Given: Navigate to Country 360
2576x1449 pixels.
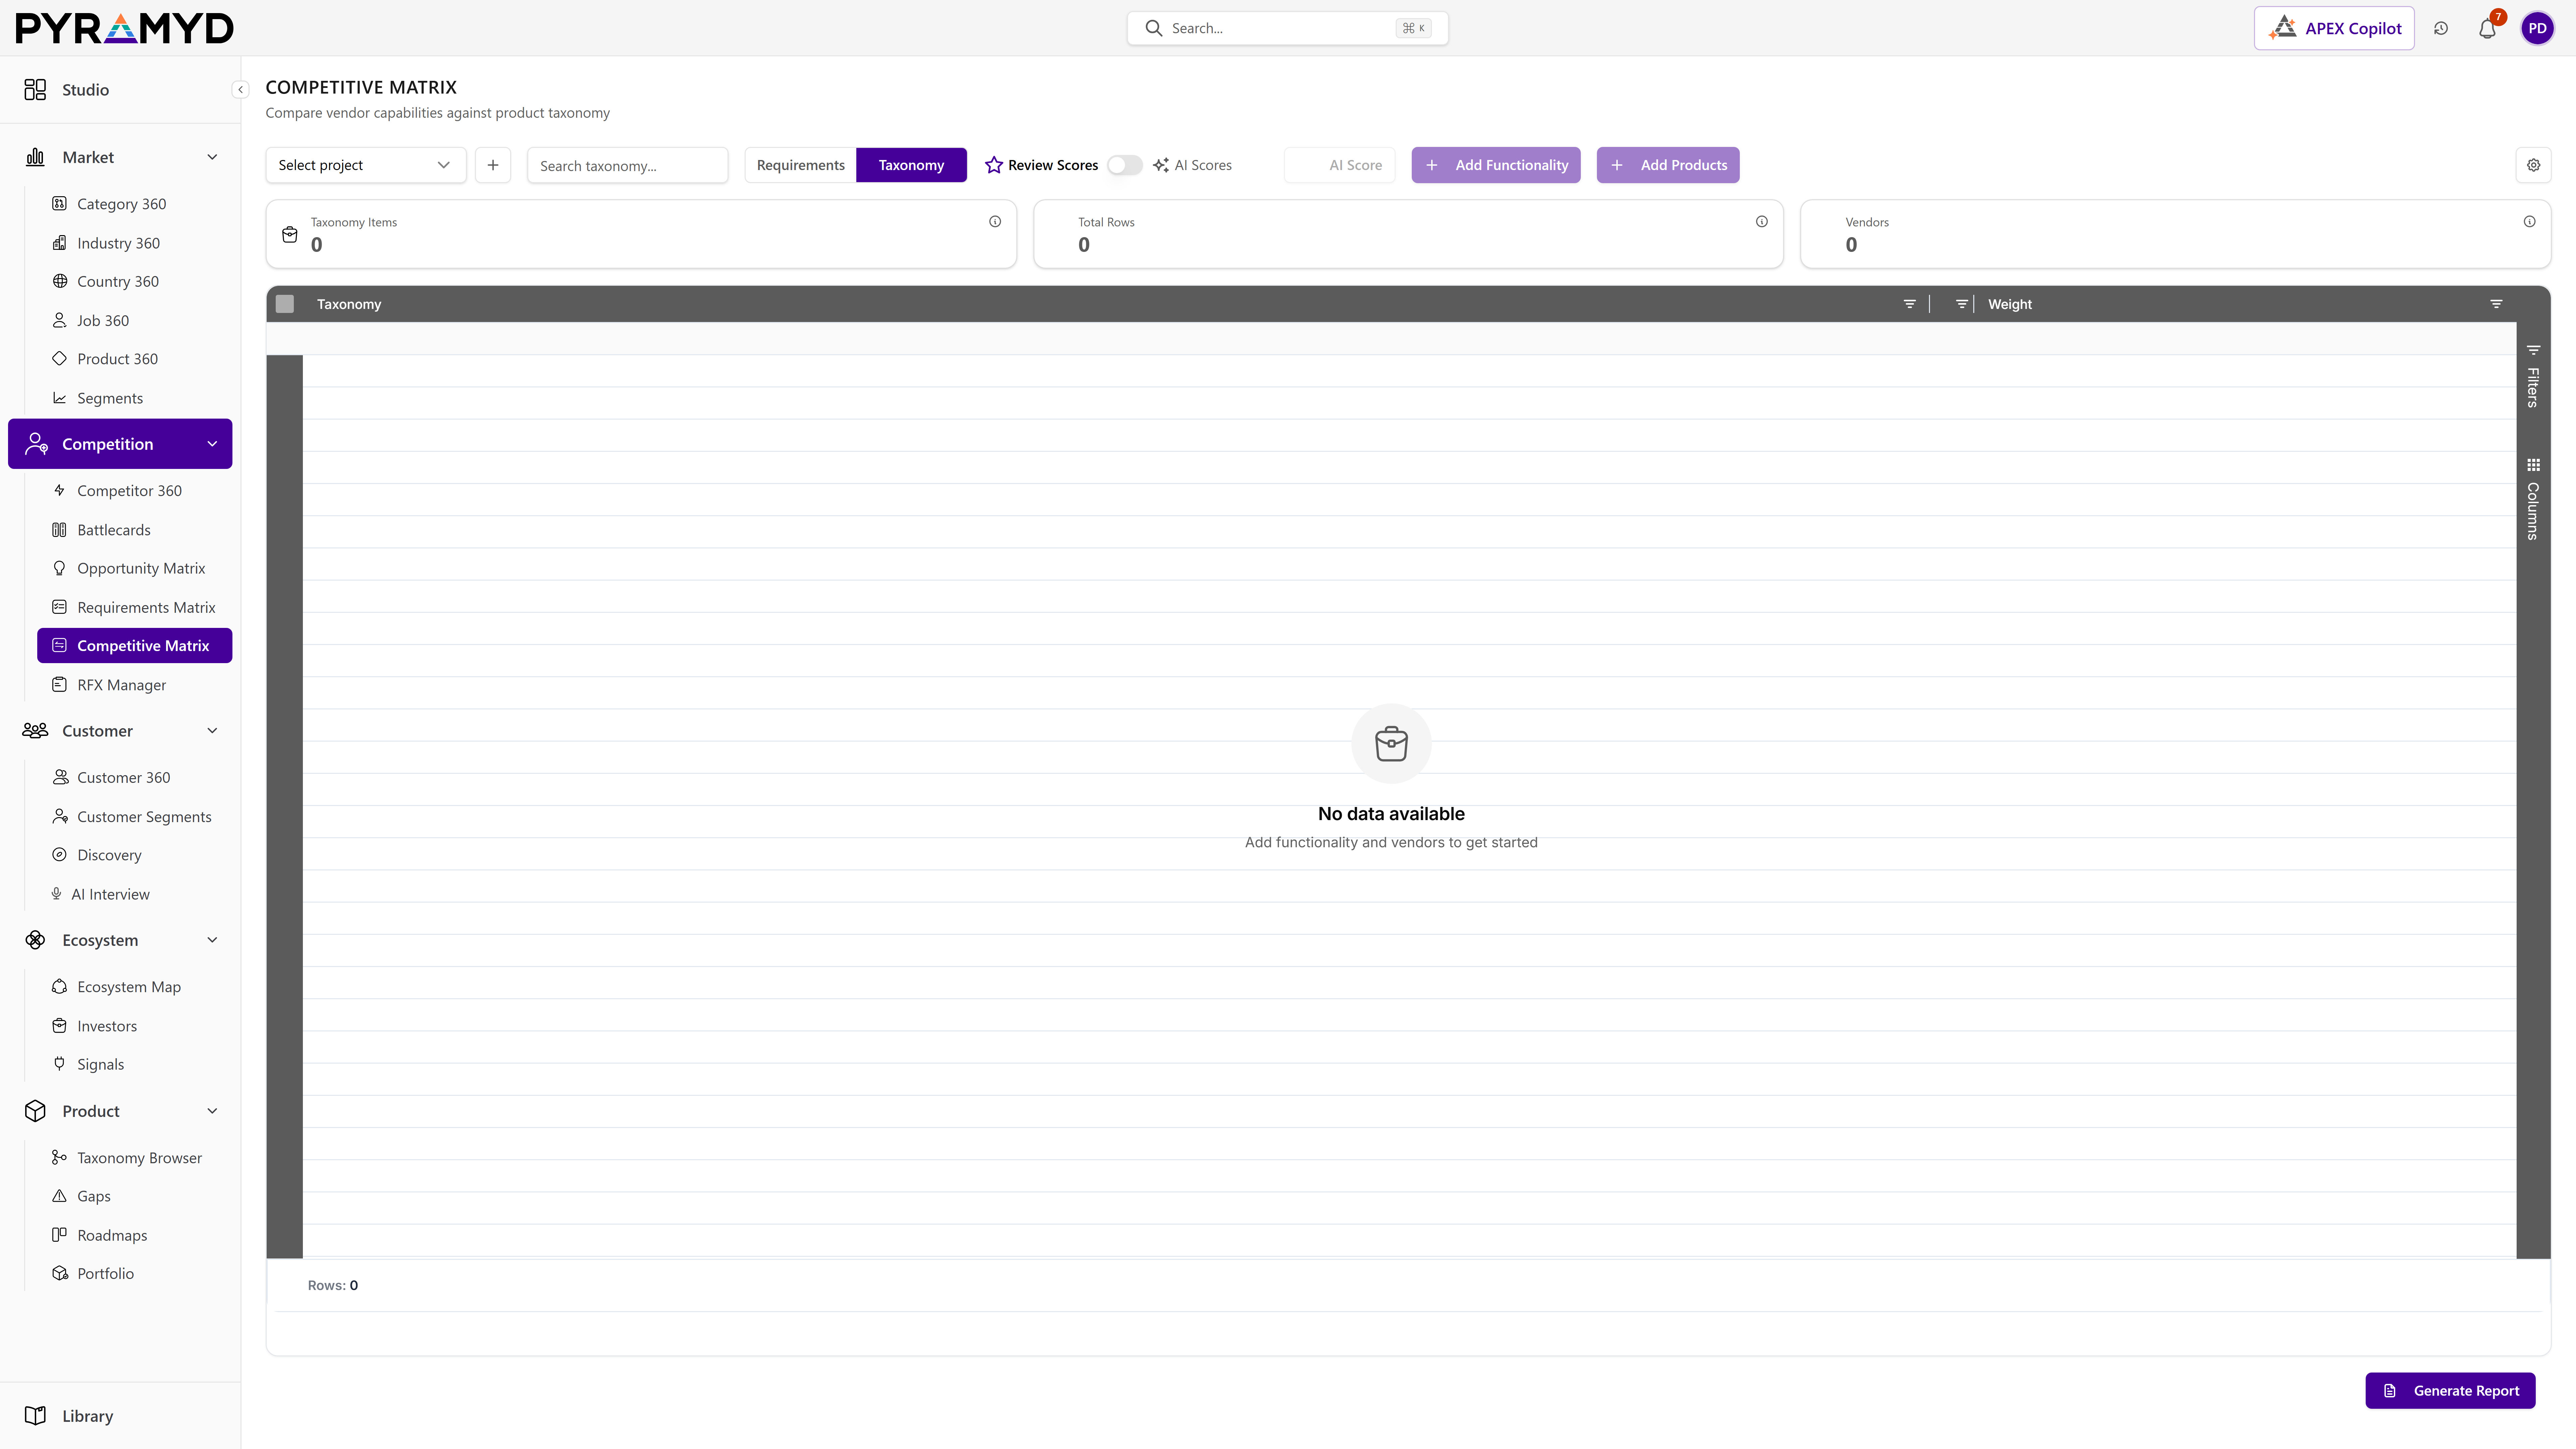Looking at the screenshot, I should tap(118, 282).
